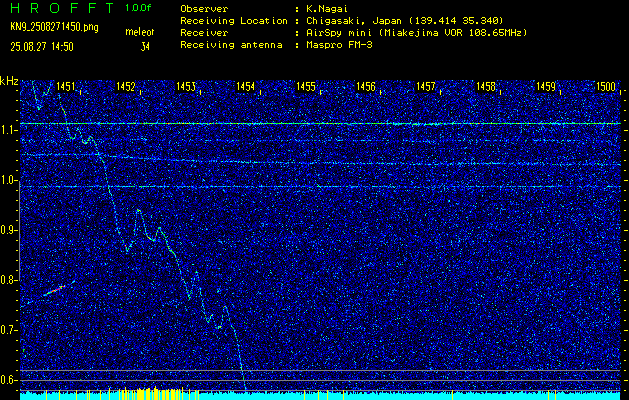
Task: Click the 1451 time marker
Action: point(65,86)
